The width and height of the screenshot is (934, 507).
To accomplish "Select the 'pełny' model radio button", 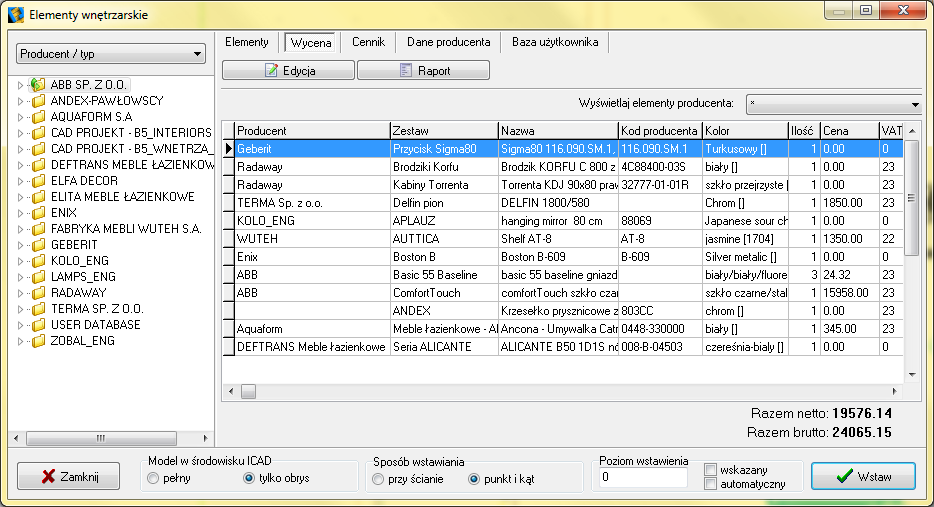I will click(153, 478).
